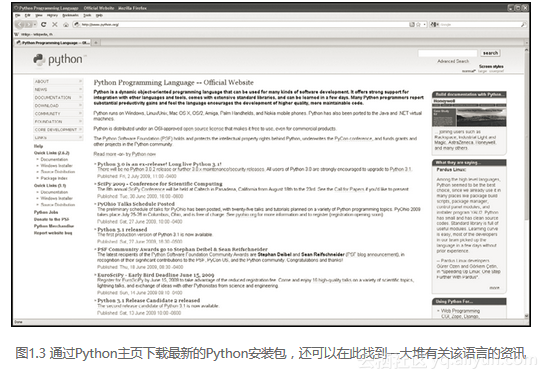Click the browser Forward arrow button
548x380 pixels.
[29, 24]
